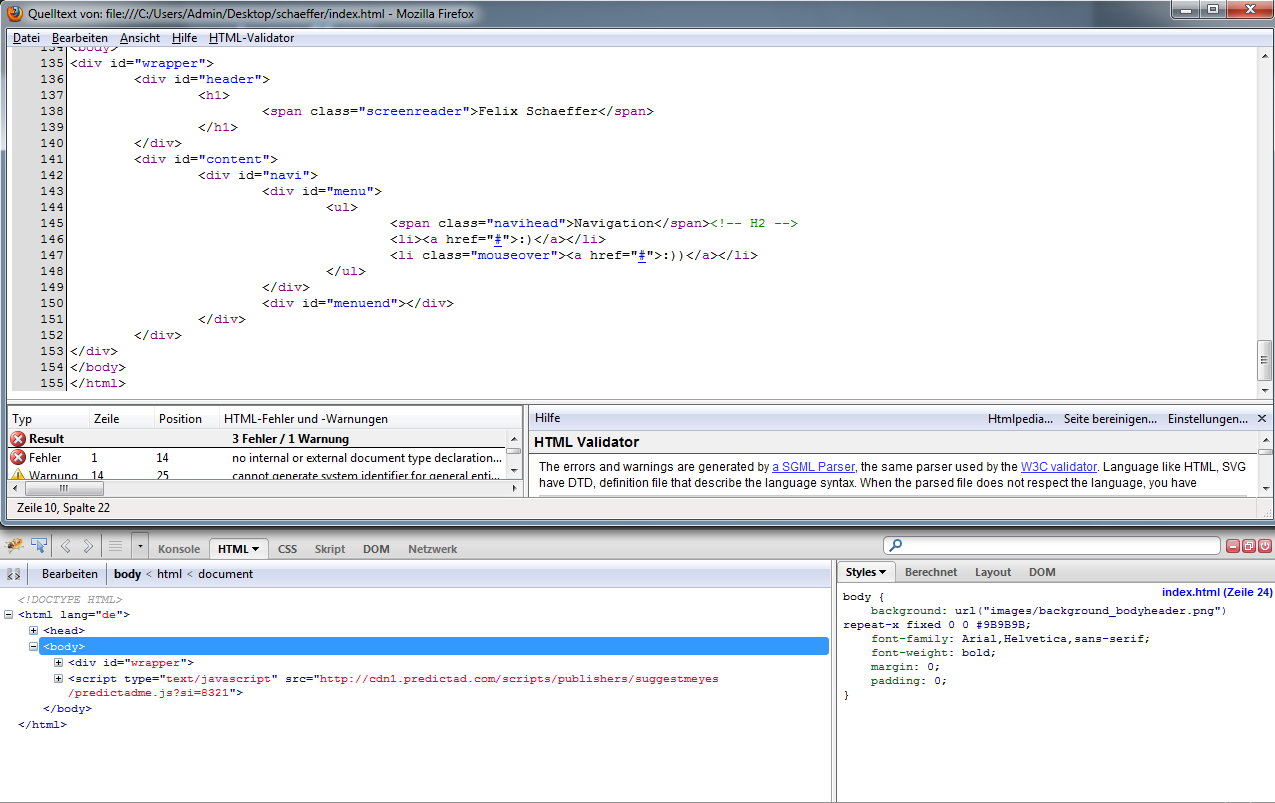This screenshot has width=1275, height=803.
Task: Open the HTML-Validator menu
Action: (x=251, y=38)
